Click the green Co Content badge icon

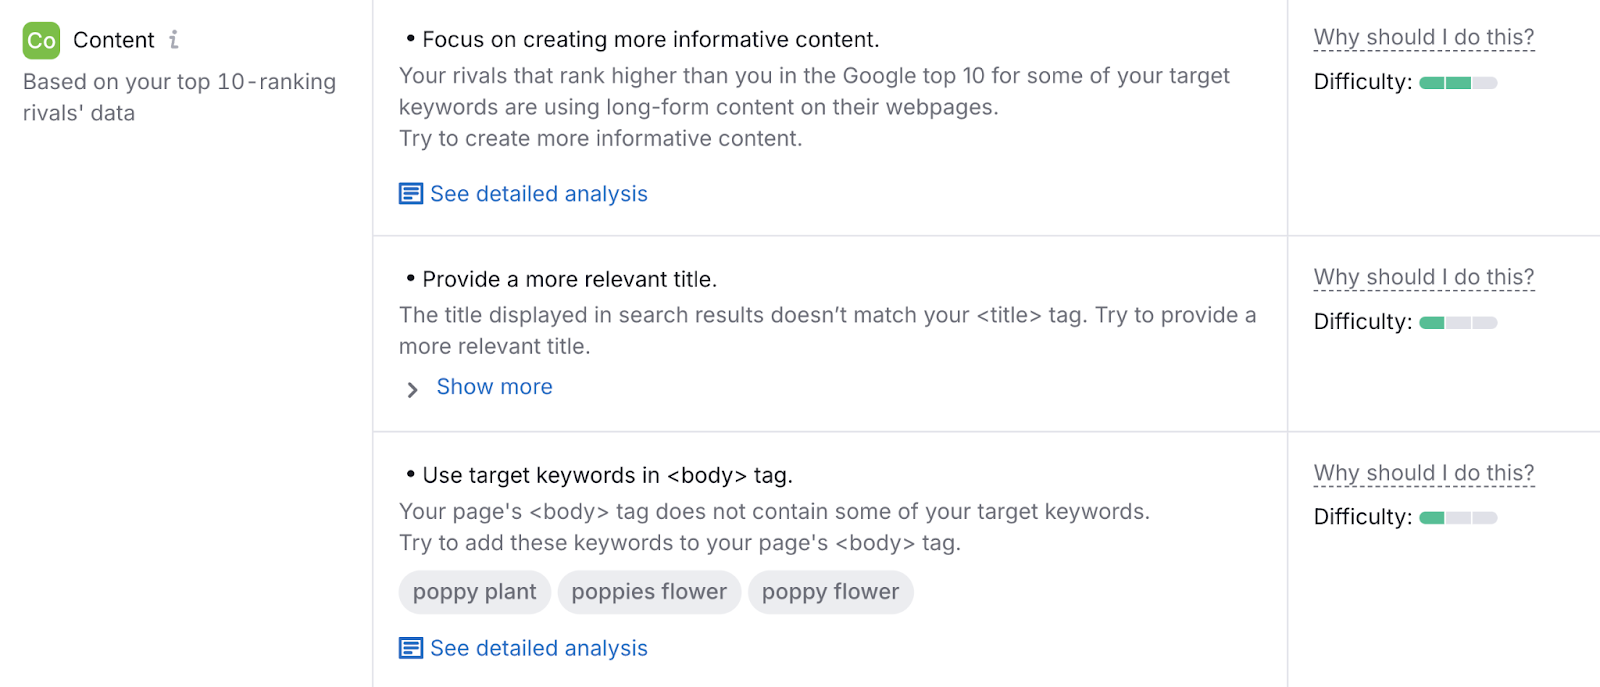[x=40, y=40]
